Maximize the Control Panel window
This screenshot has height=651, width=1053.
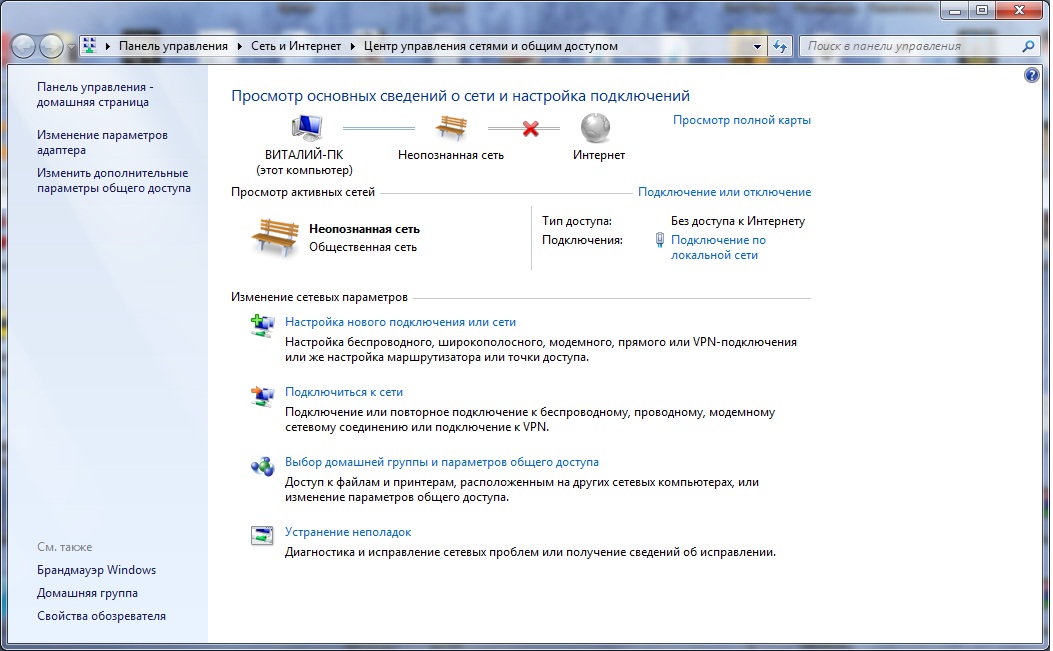(x=982, y=11)
